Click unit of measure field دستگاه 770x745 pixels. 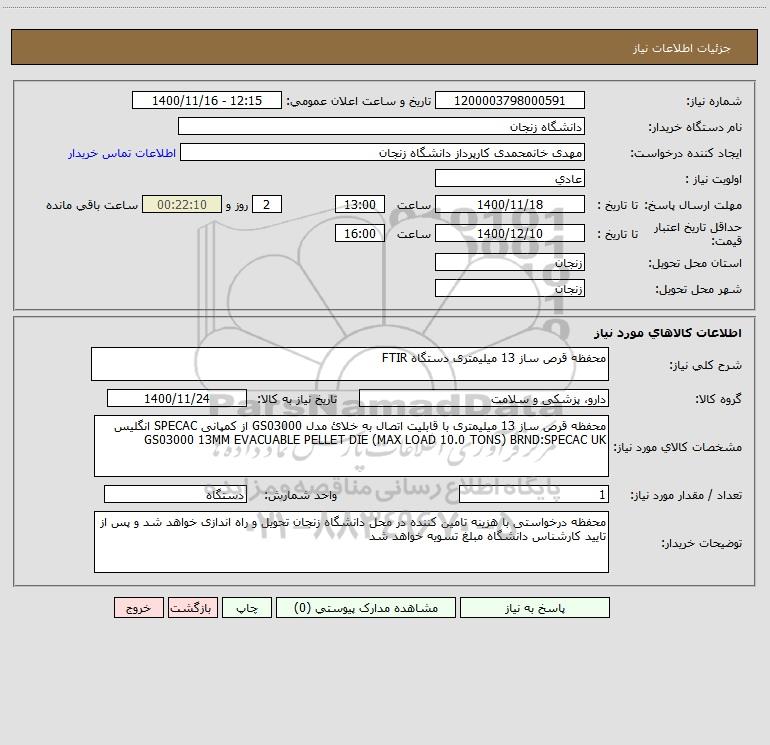tap(175, 494)
